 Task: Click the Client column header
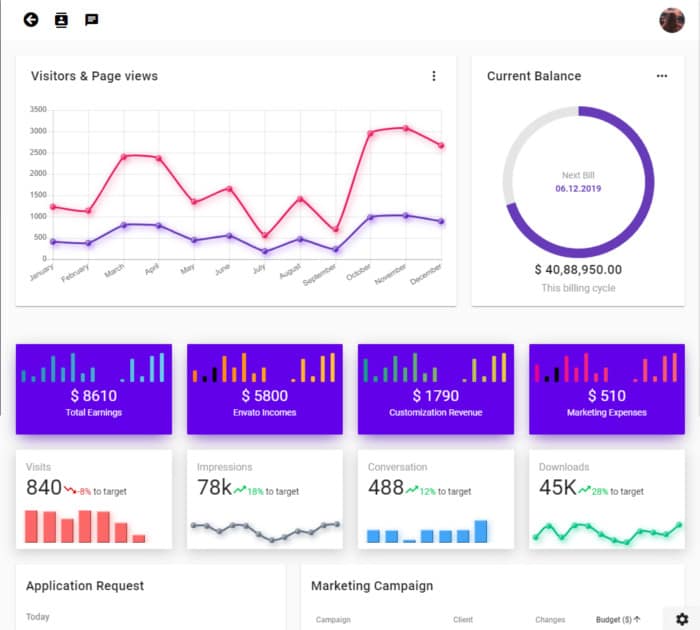pos(462,620)
